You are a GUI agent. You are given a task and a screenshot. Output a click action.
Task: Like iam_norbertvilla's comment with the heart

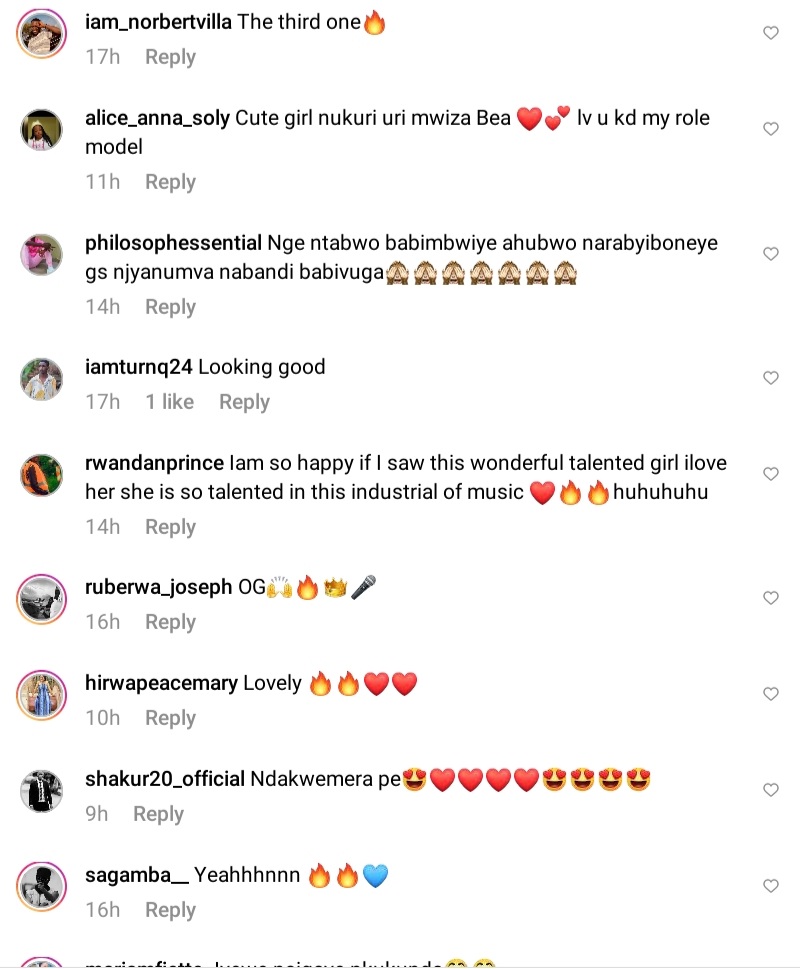click(770, 33)
